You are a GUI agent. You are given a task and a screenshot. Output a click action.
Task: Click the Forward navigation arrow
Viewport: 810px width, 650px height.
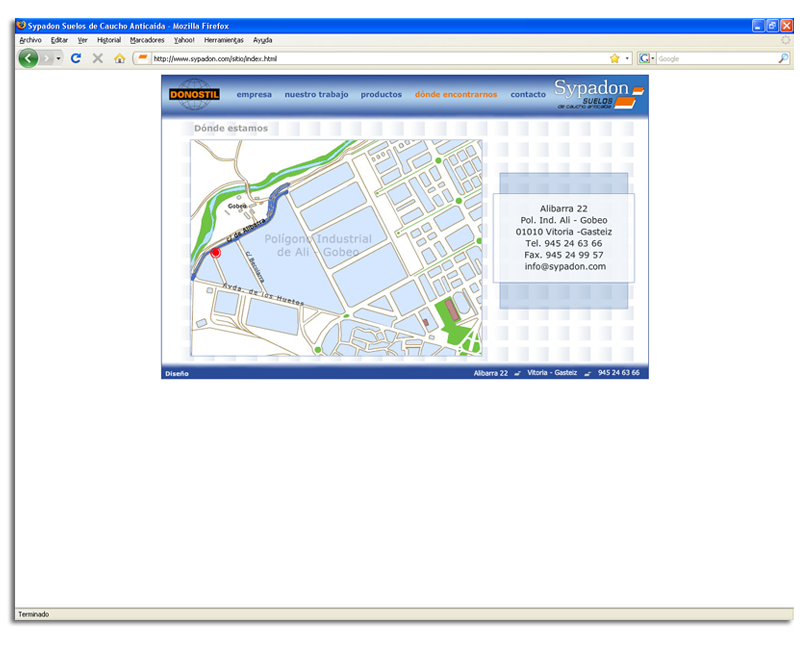click(46, 58)
